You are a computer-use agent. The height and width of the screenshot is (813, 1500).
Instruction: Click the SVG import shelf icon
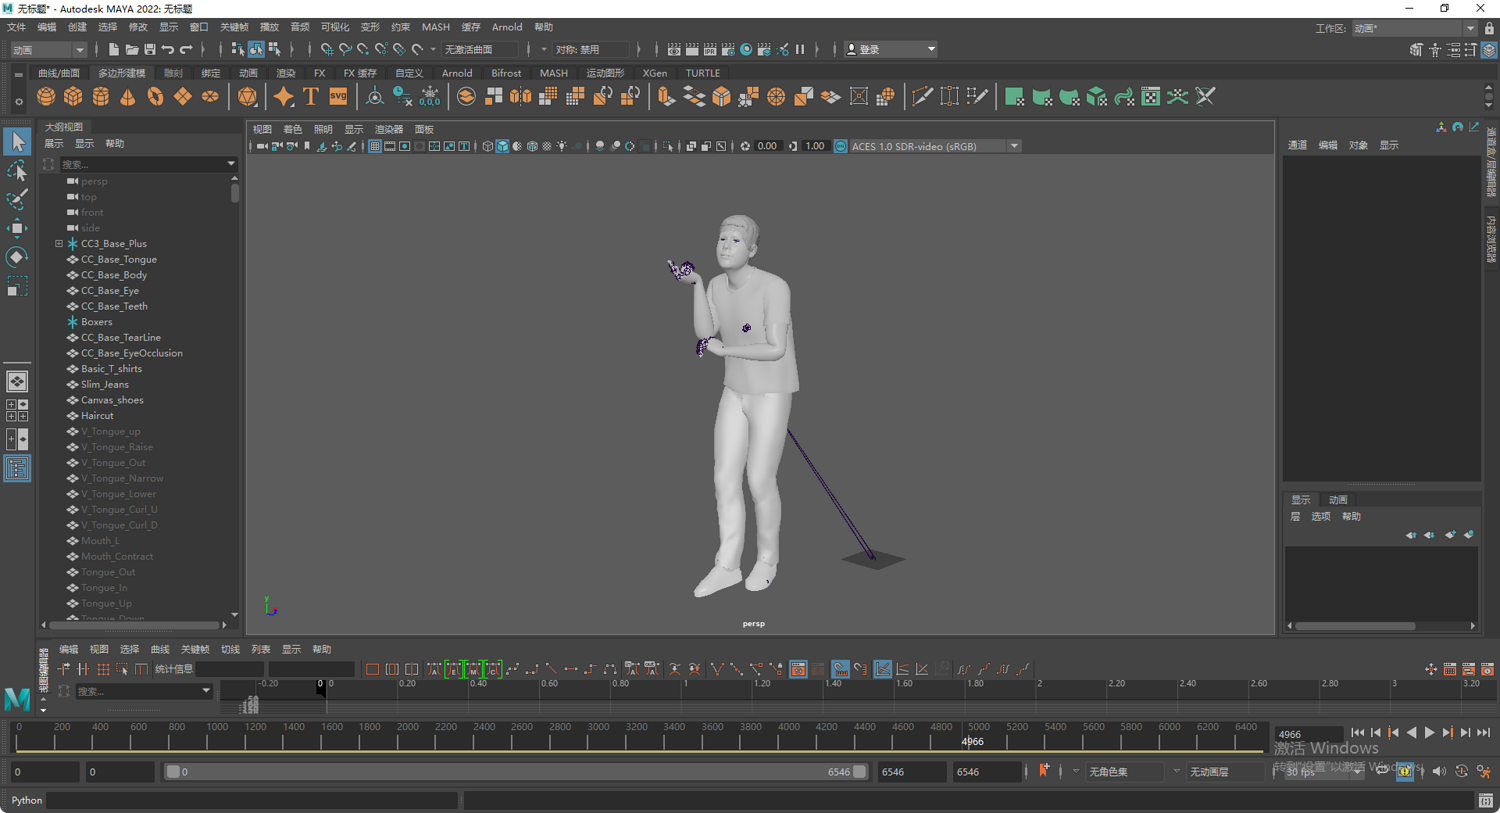338,97
